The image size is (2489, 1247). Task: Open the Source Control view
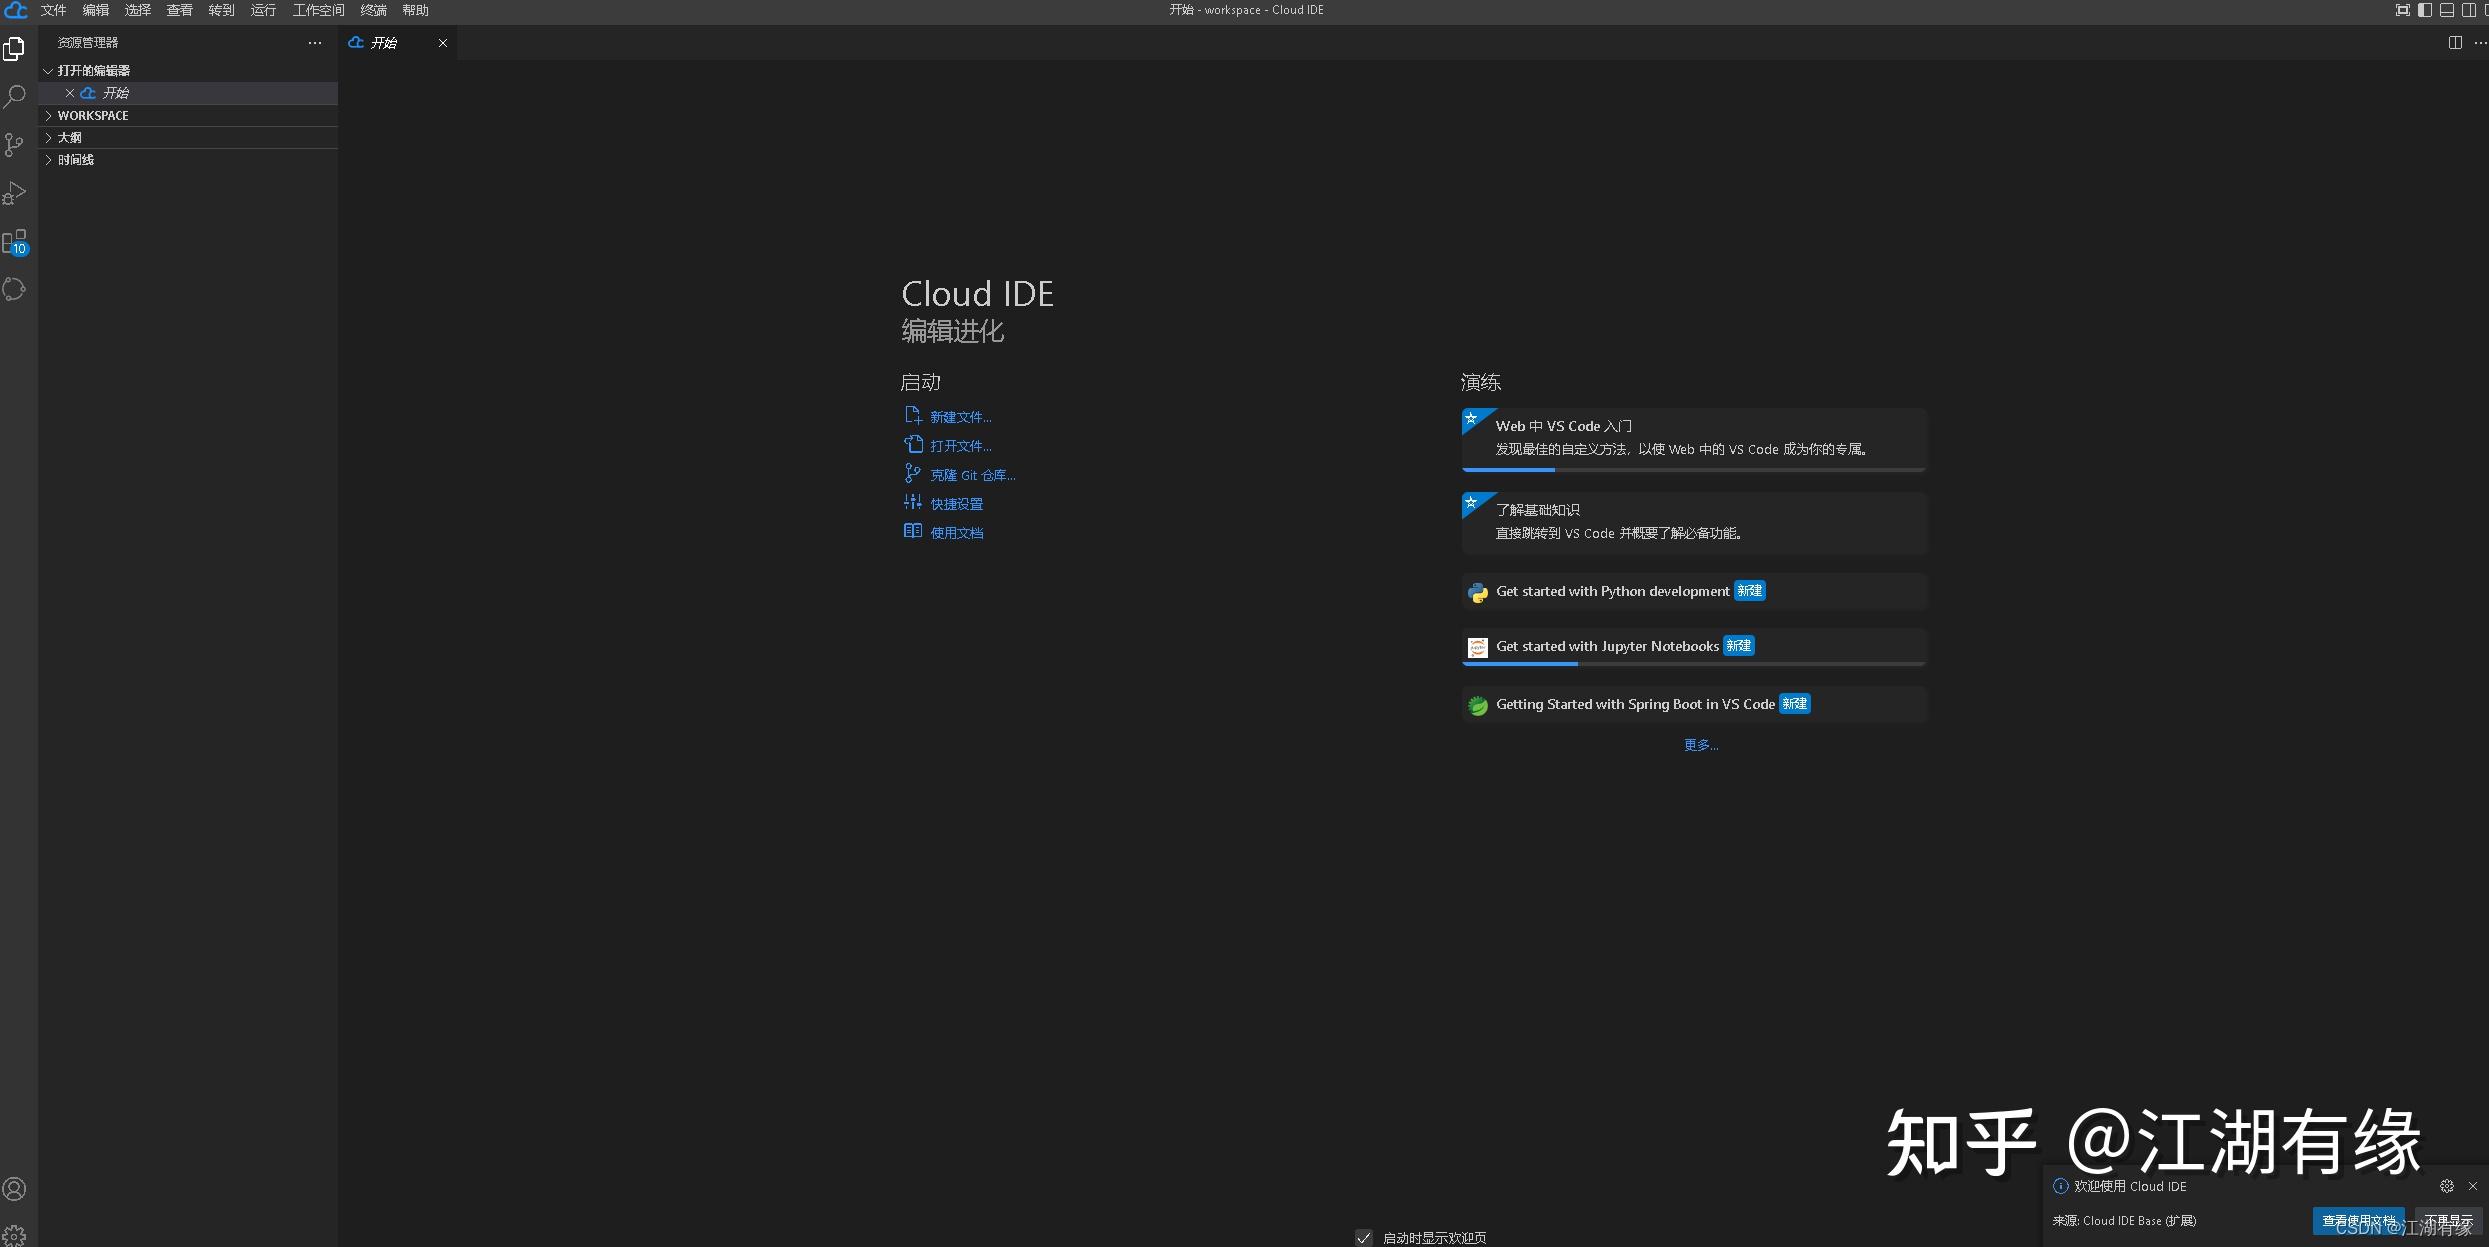point(14,145)
